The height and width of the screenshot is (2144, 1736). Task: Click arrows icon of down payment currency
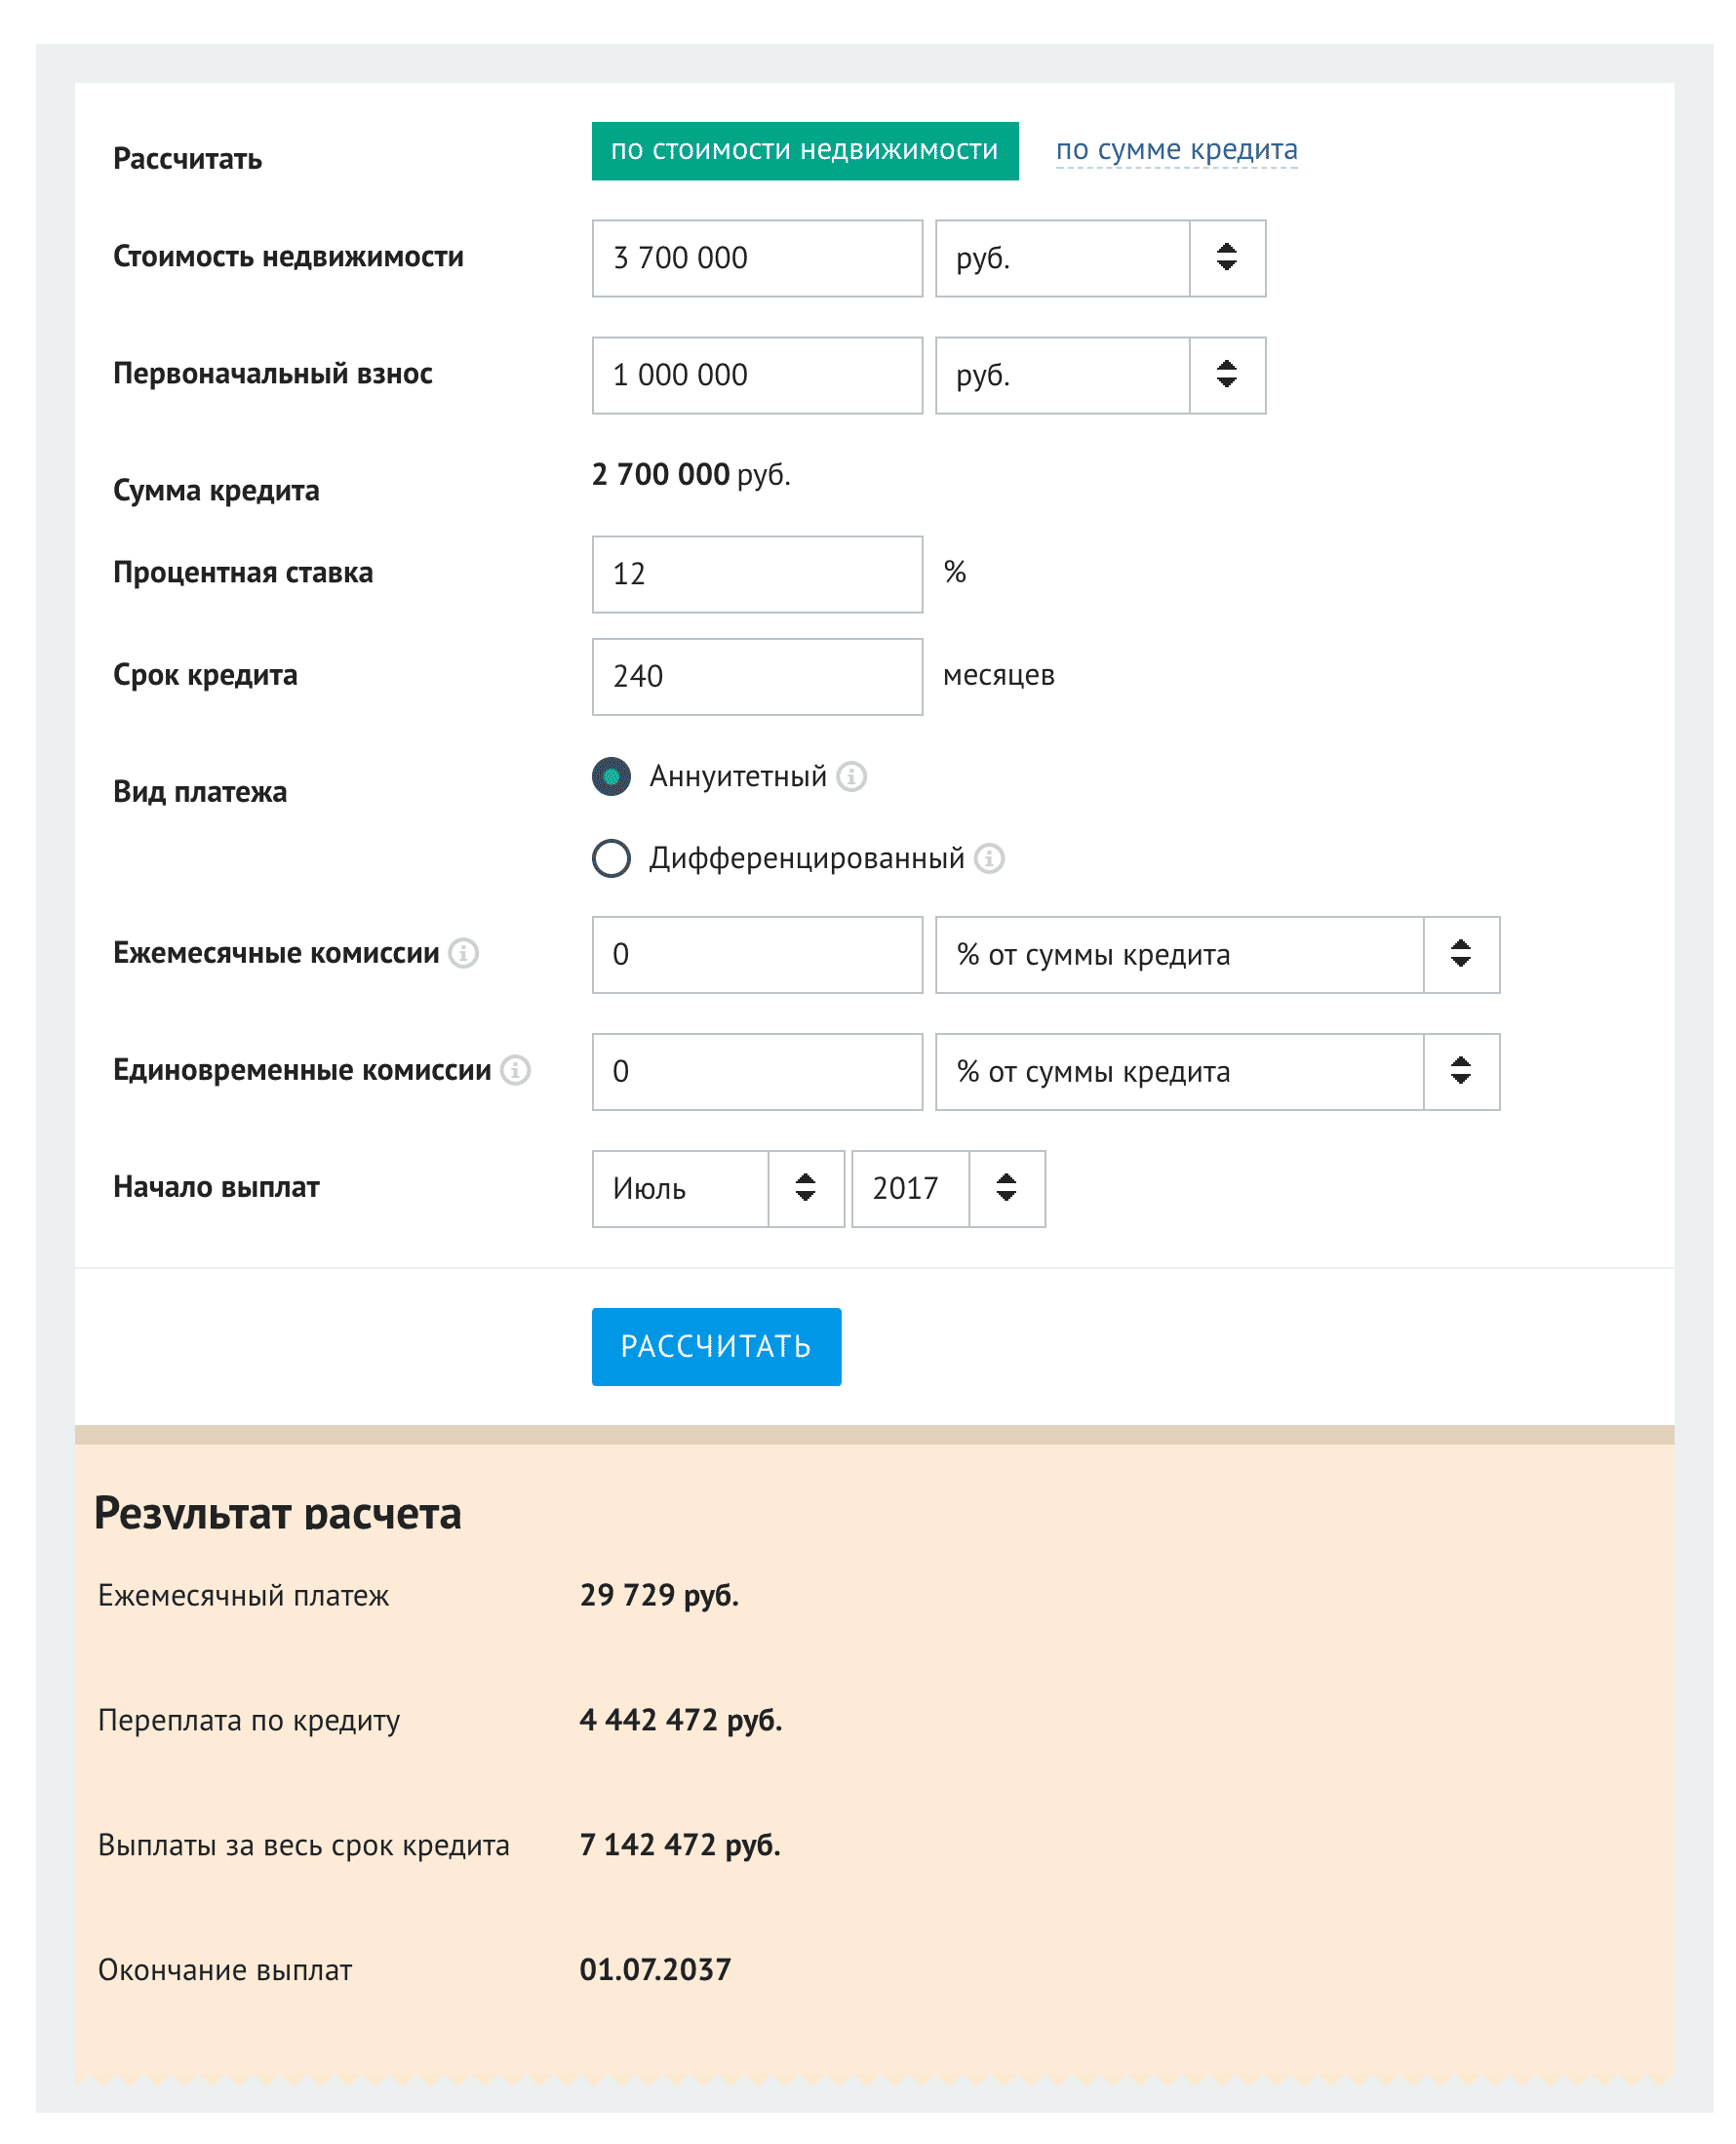[x=1227, y=375]
